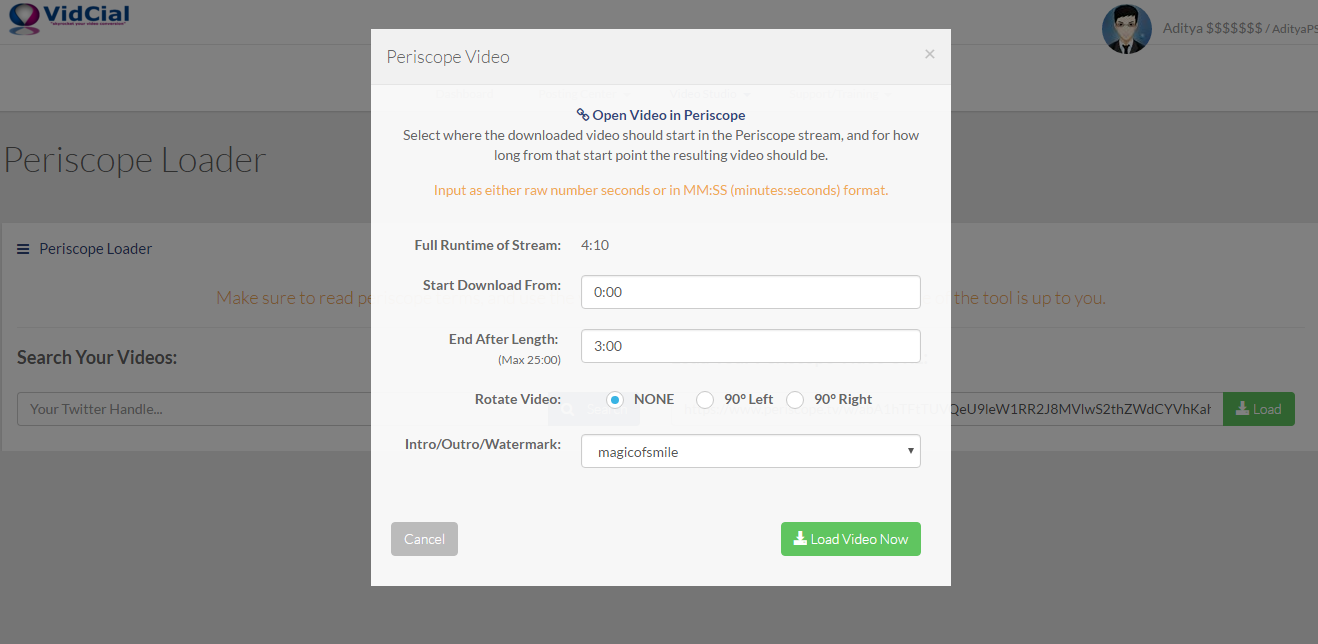Click the green Load button
The width and height of the screenshot is (1318, 644).
coord(1258,409)
